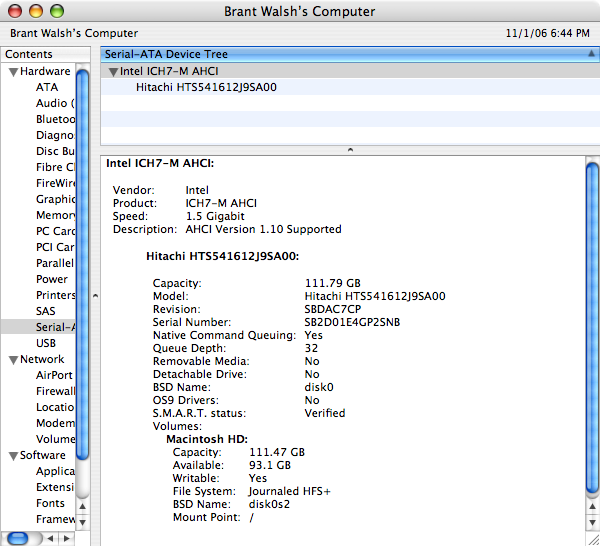This screenshot has width=600, height=546.
Task: Select Graphics/Displays in the sidebar
Action: tap(55, 199)
